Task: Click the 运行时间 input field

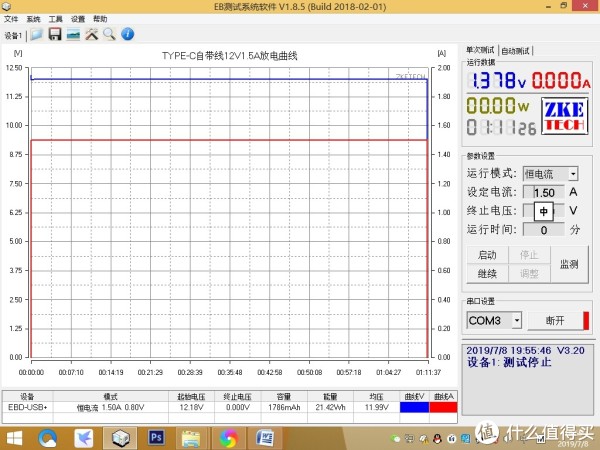Action: point(544,230)
